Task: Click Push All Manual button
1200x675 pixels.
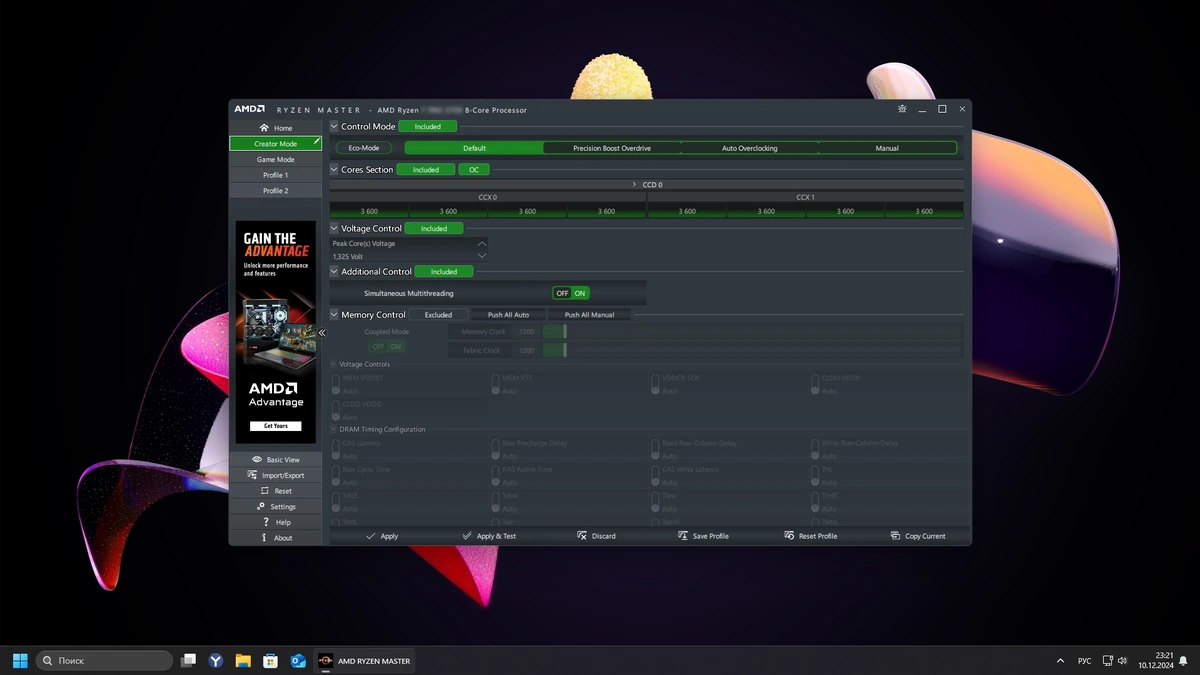Action: [x=589, y=315]
